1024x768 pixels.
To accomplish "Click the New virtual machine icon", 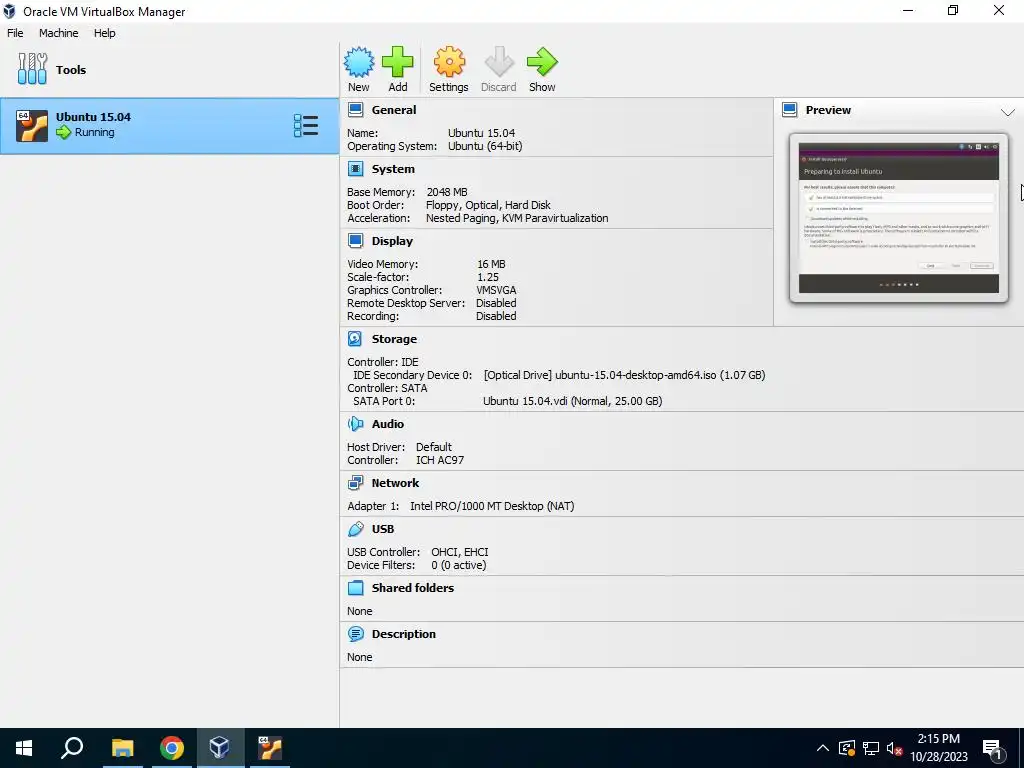I will pyautogui.click(x=359, y=63).
